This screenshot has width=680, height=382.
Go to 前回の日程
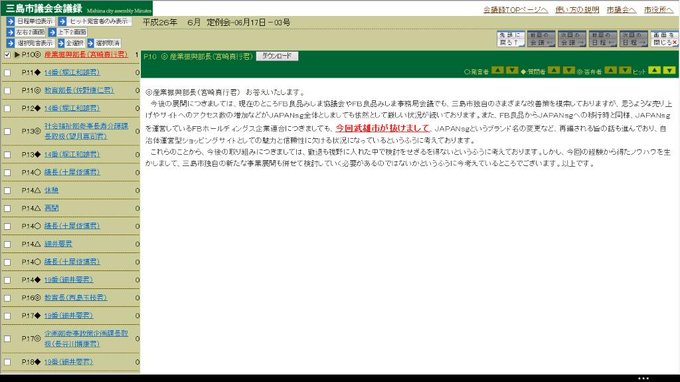click(603, 39)
